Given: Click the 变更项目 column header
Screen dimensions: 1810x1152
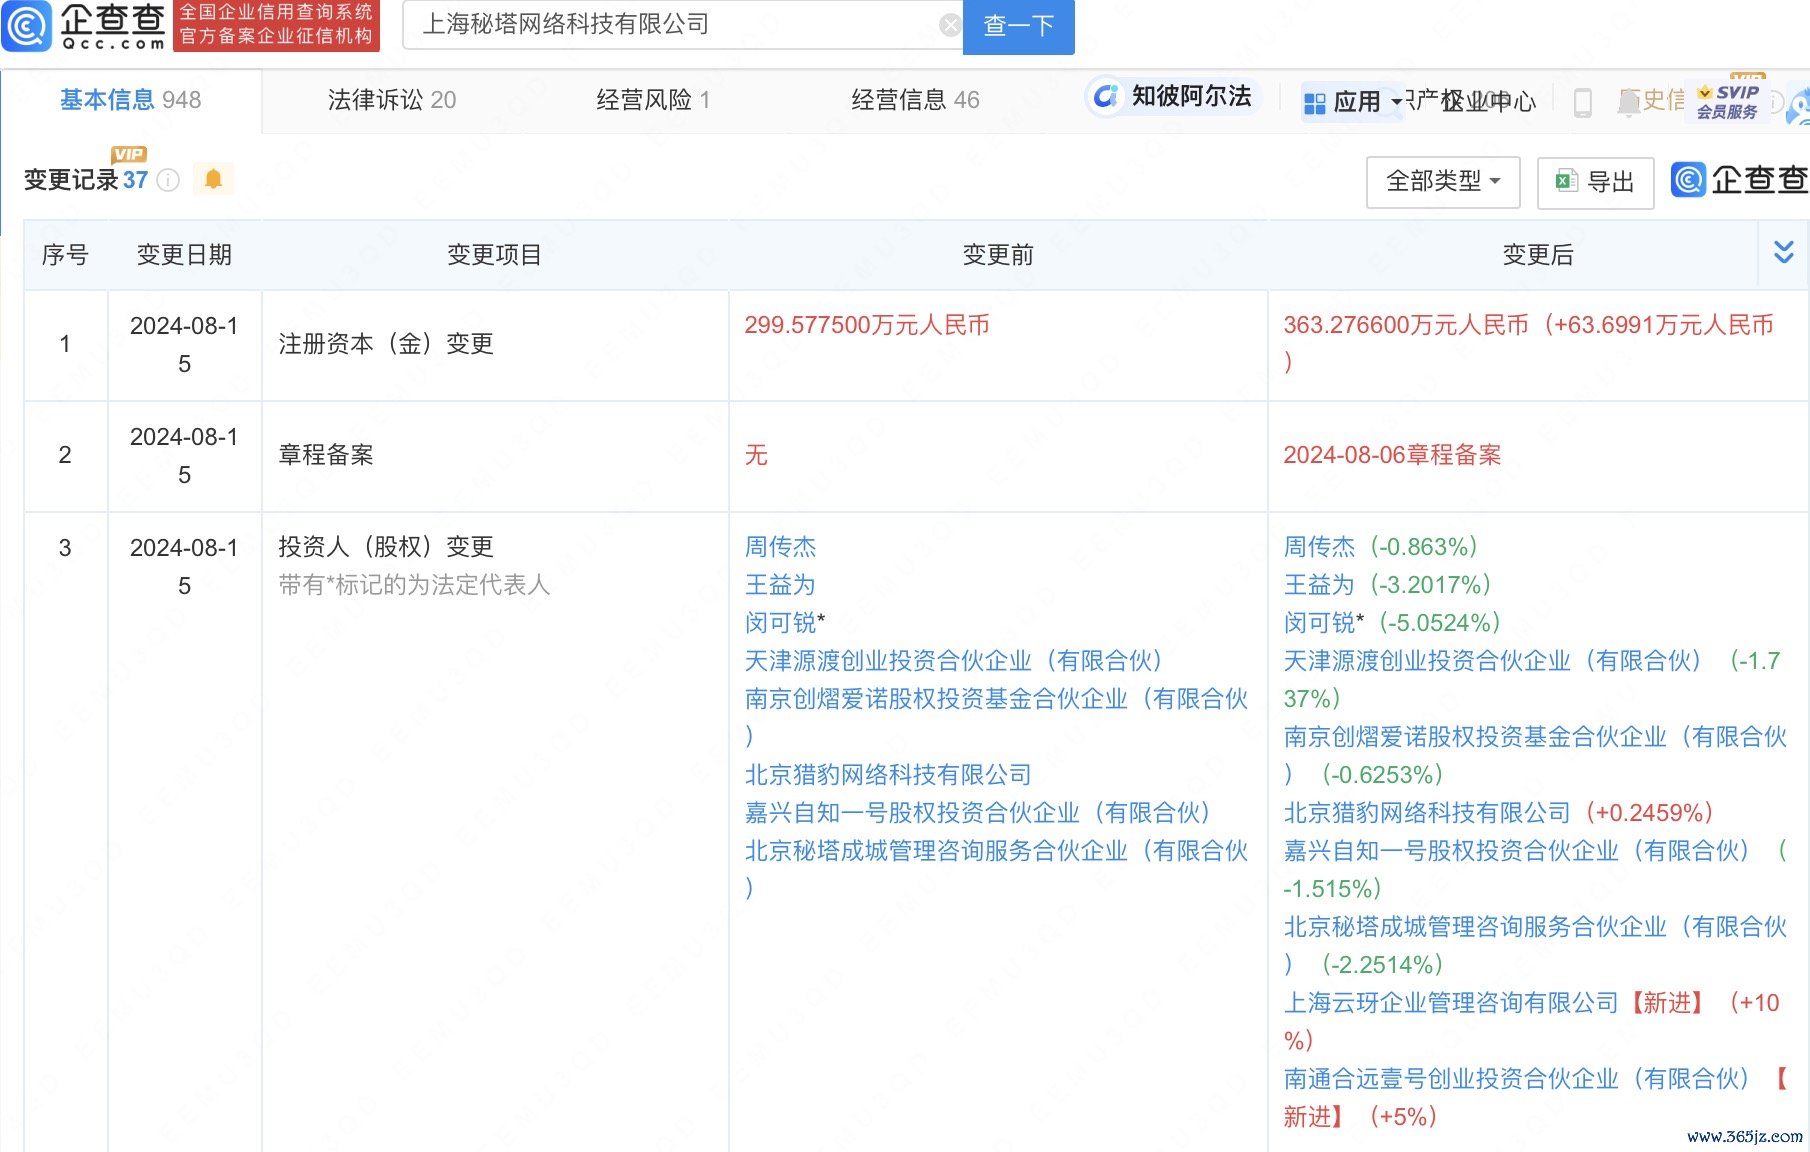Looking at the screenshot, I should [494, 255].
